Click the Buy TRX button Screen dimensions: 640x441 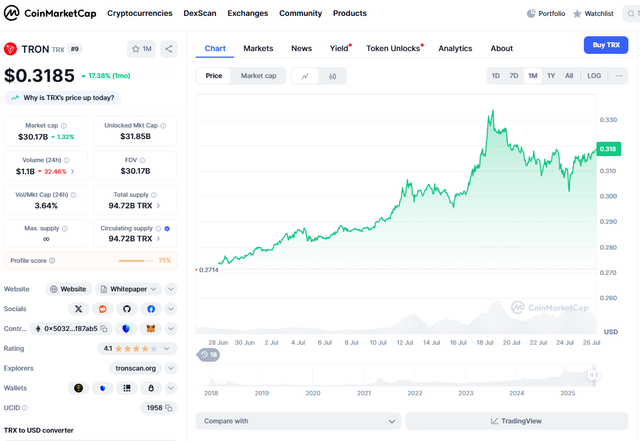pyautogui.click(x=606, y=45)
